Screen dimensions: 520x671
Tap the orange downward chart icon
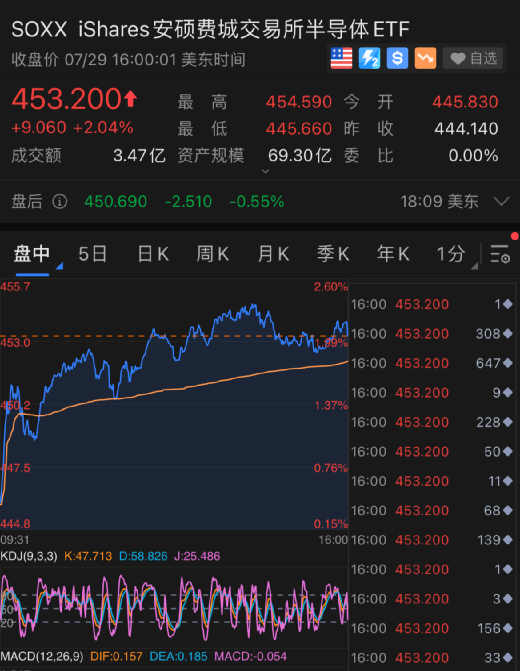pos(425,58)
